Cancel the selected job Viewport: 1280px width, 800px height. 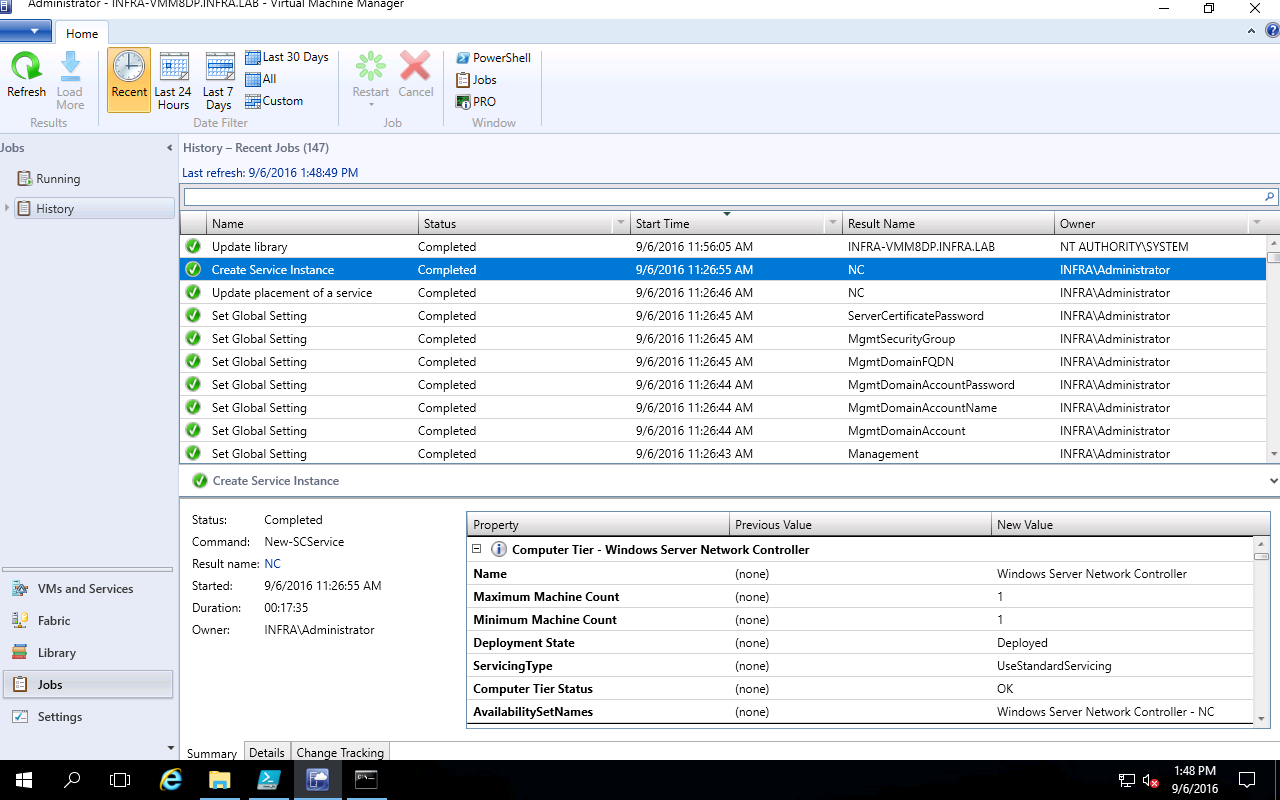(415, 75)
